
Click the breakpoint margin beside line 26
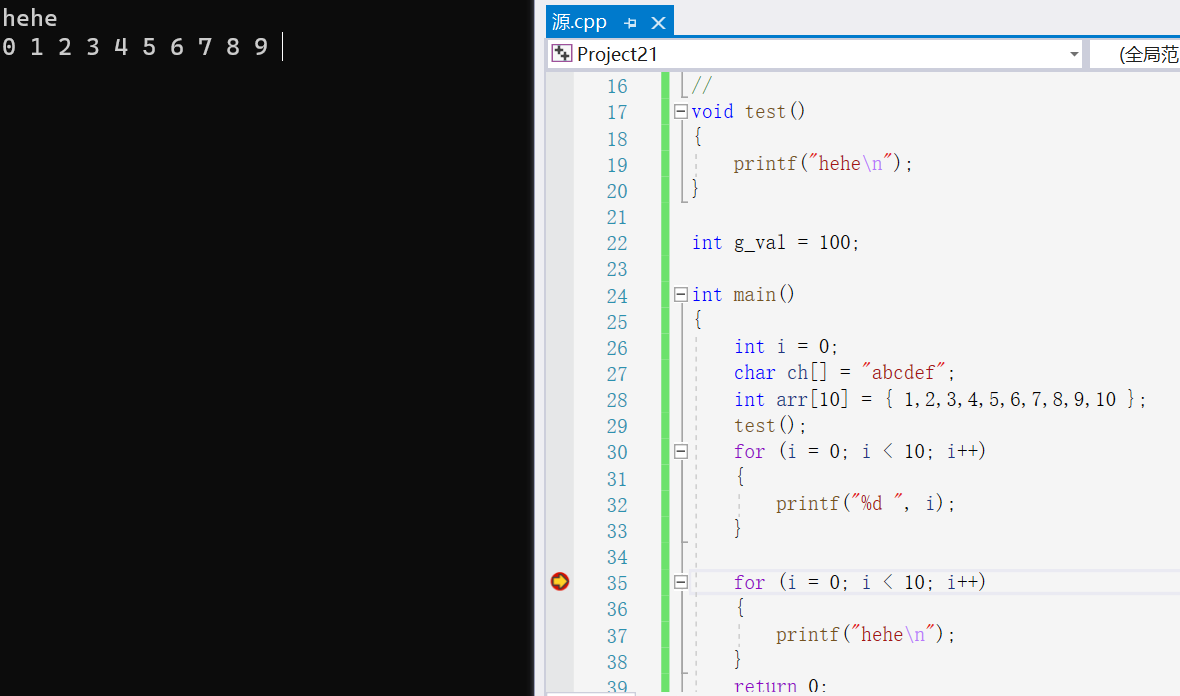[x=560, y=347]
